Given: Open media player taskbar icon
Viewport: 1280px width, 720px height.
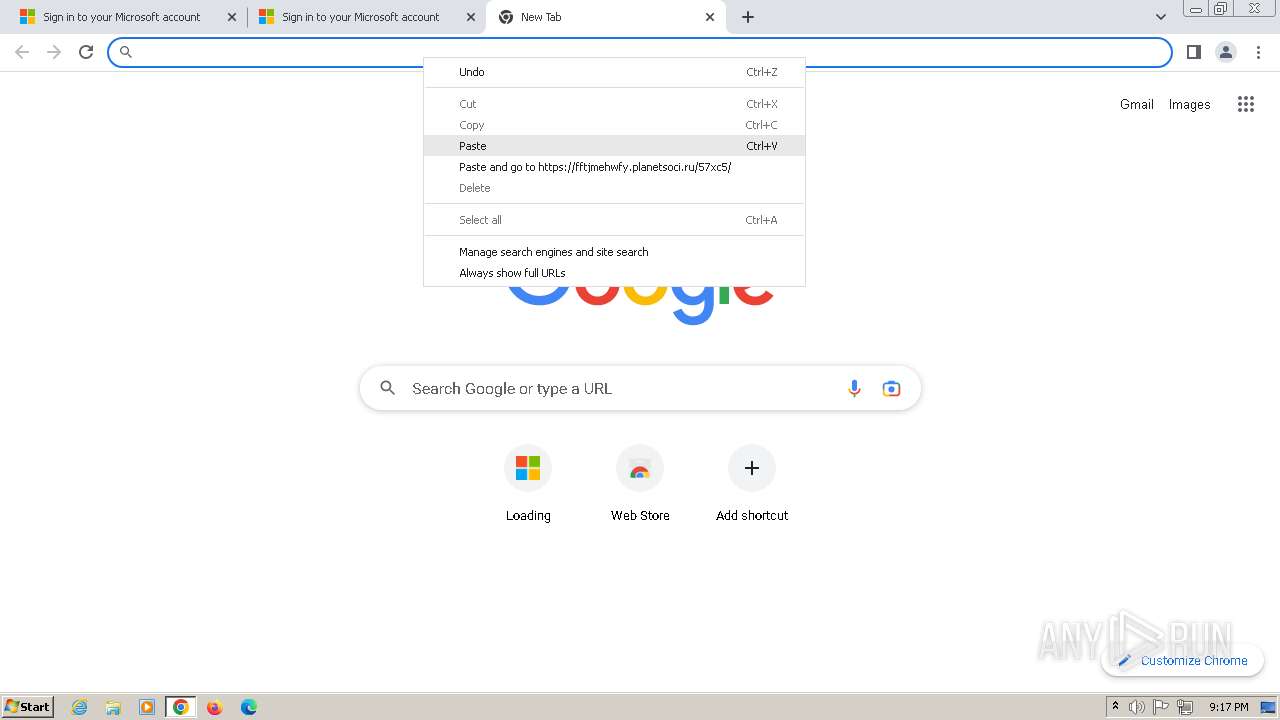Looking at the screenshot, I should tap(147, 707).
